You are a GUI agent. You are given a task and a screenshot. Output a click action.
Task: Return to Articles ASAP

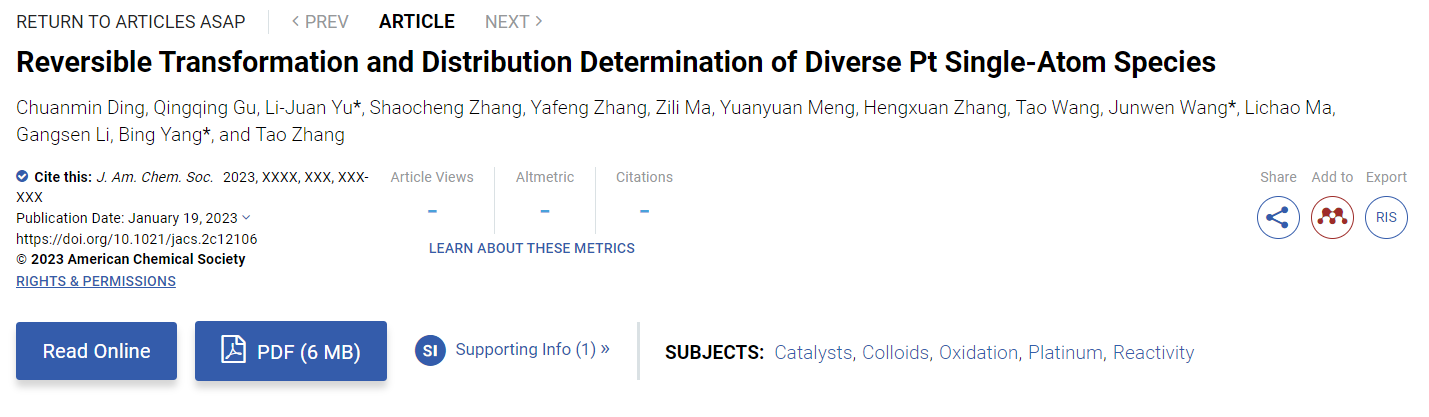tap(130, 21)
